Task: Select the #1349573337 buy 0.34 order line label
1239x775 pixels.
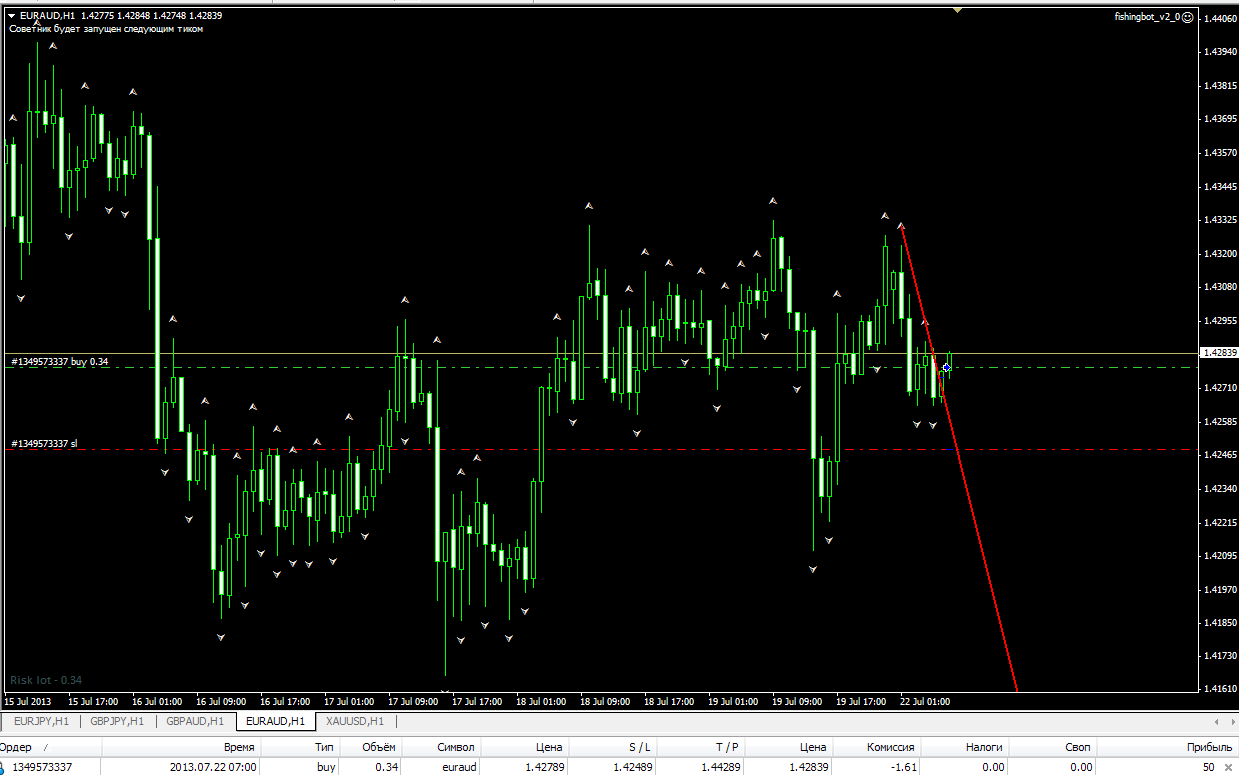Action: (60, 361)
